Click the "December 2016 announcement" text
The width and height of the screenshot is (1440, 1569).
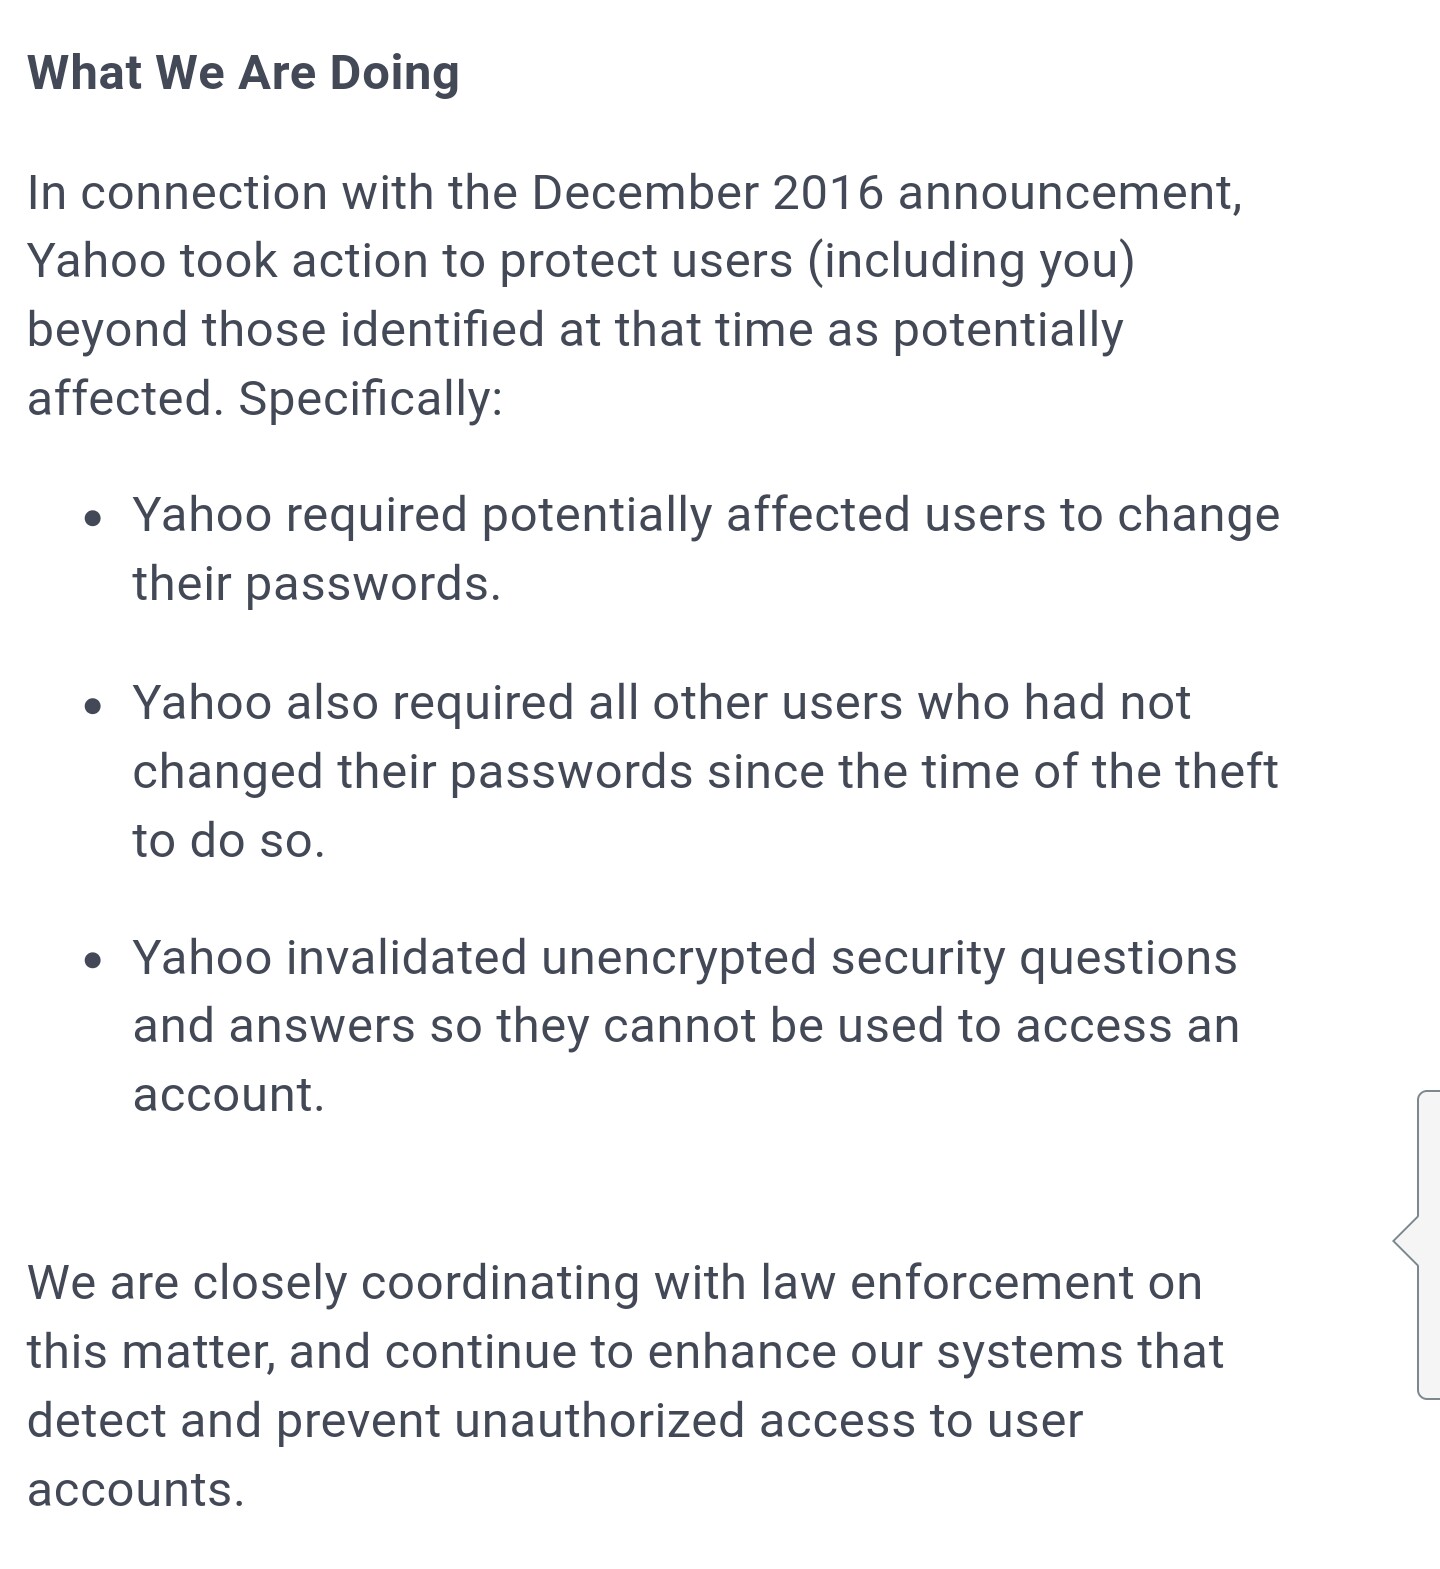885,192
